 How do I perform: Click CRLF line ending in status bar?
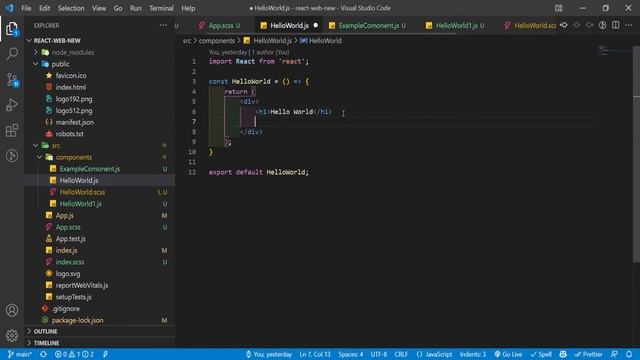click(x=401, y=354)
